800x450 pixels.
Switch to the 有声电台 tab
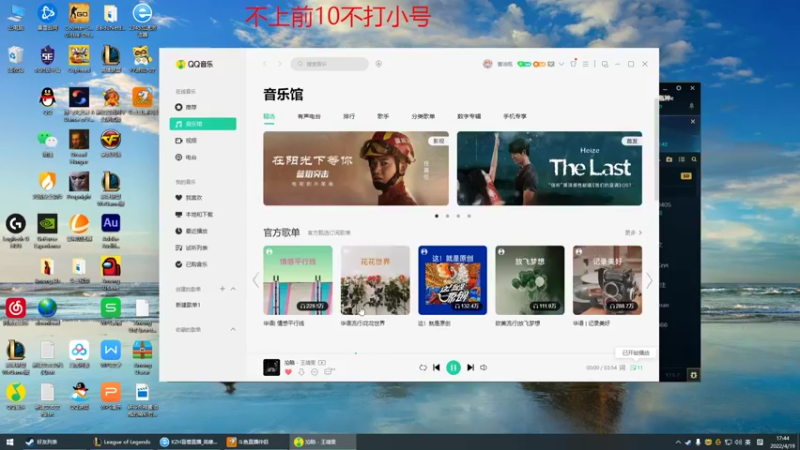[309, 116]
